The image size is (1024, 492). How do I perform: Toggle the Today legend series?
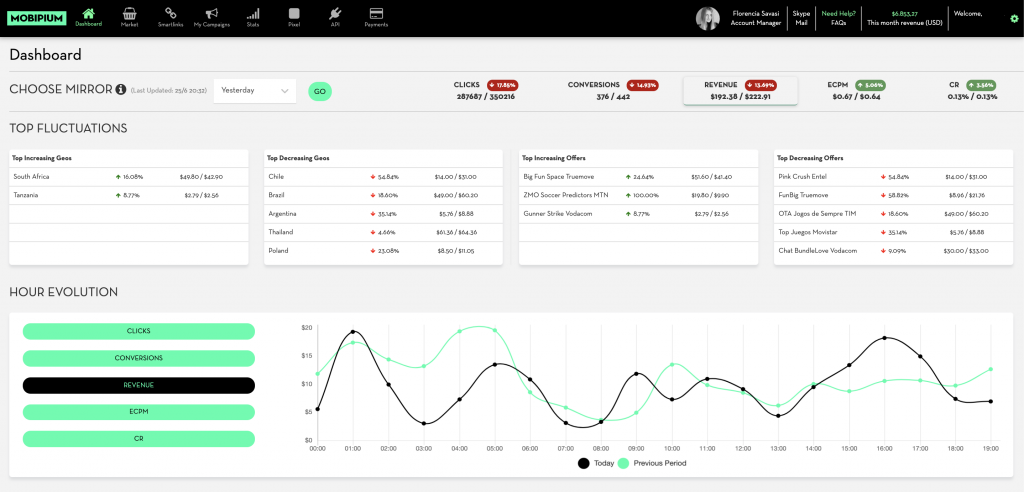[596, 463]
